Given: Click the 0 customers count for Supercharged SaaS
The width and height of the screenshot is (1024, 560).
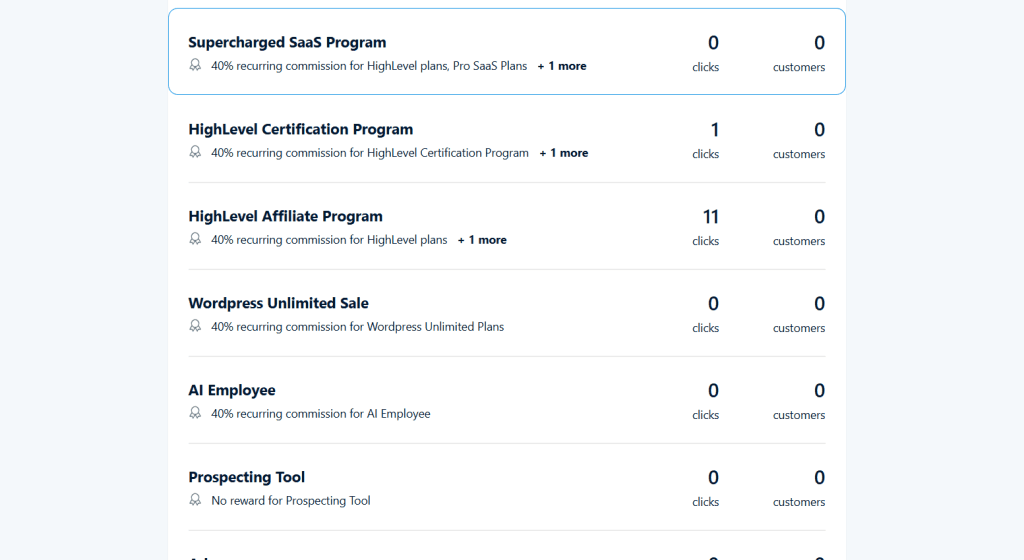Looking at the screenshot, I should pos(819,43).
